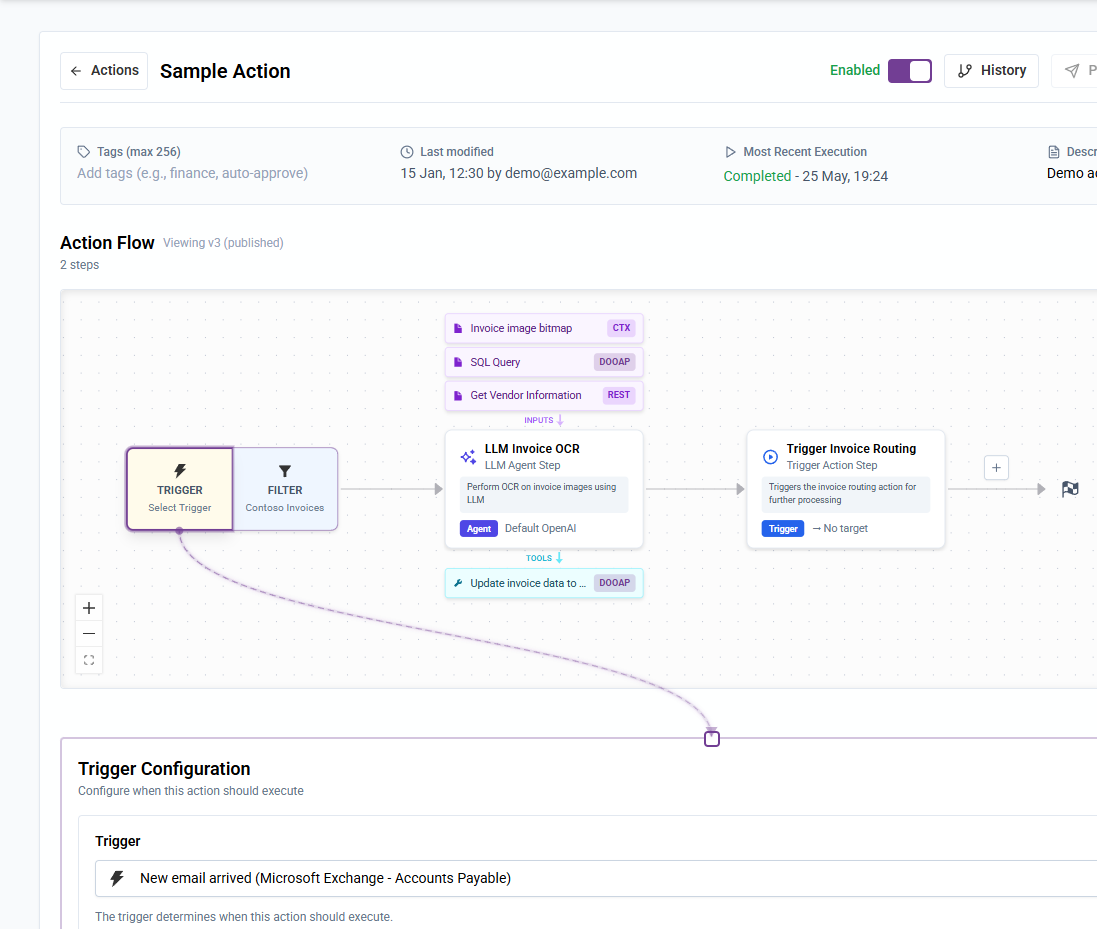This screenshot has width=1097, height=929.
Task: Click the 2 steps label
Action: point(80,265)
